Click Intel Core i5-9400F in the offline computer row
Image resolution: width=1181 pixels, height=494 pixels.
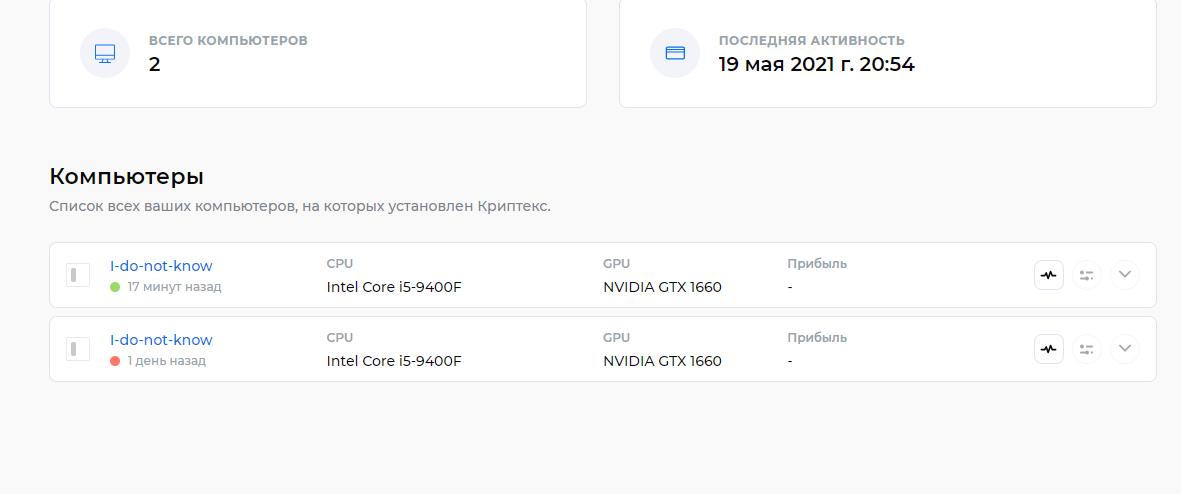click(394, 361)
